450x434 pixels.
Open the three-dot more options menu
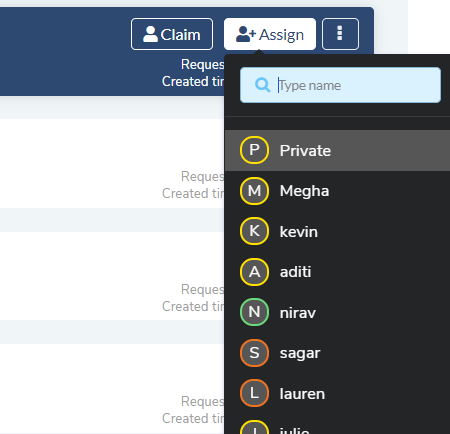tap(340, 34)
